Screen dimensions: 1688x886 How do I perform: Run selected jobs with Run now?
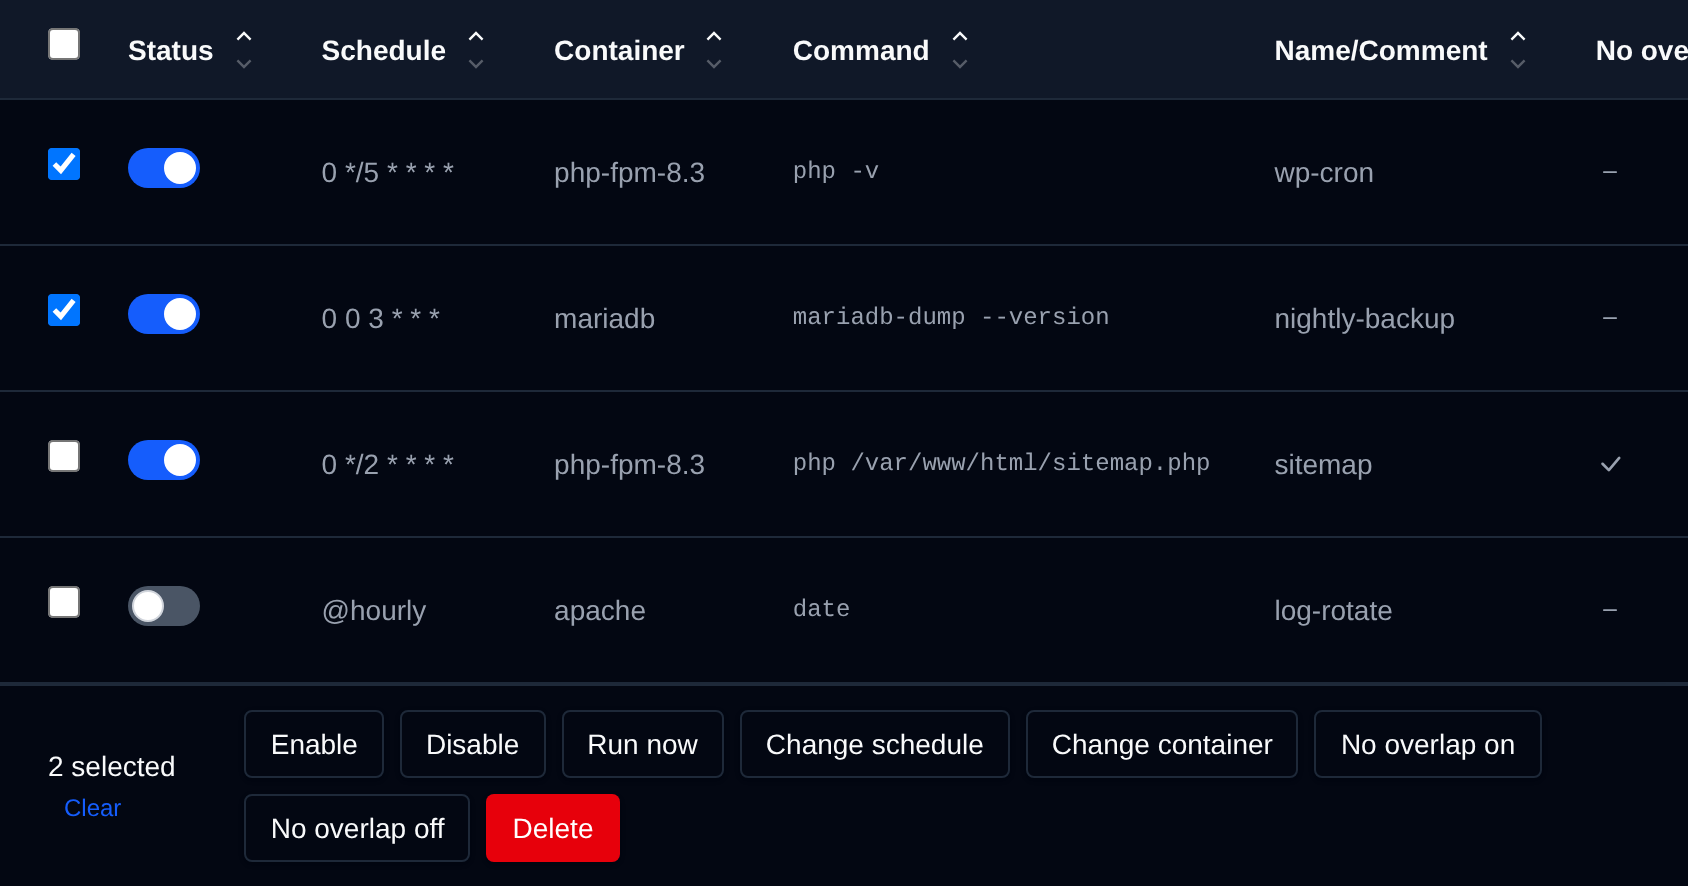(643, 744)
